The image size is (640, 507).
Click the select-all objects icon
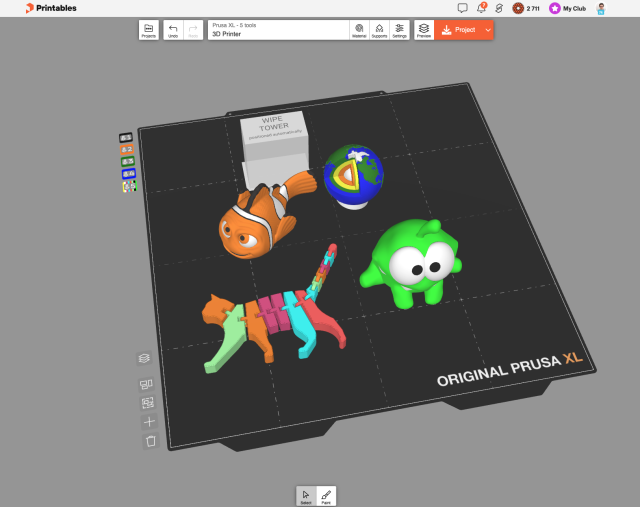click(x=148, y=403)
